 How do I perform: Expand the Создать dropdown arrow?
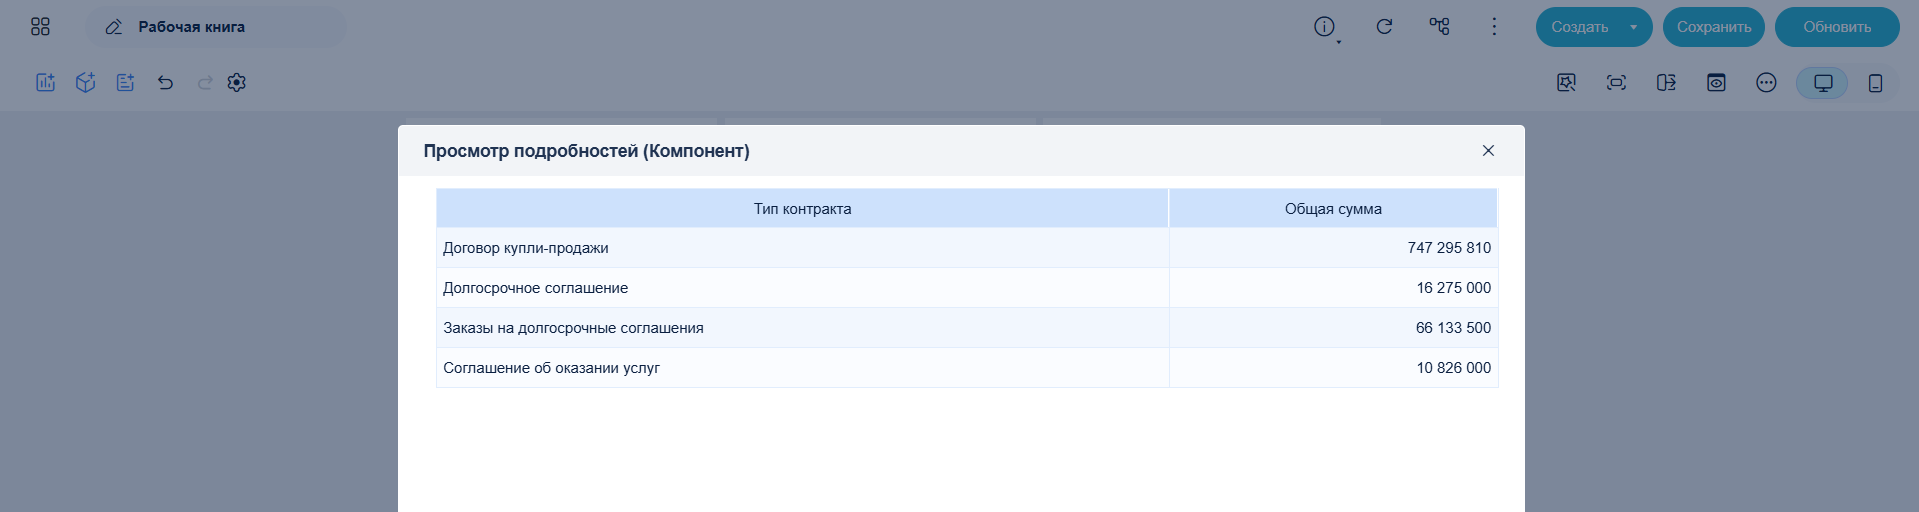1634,27
